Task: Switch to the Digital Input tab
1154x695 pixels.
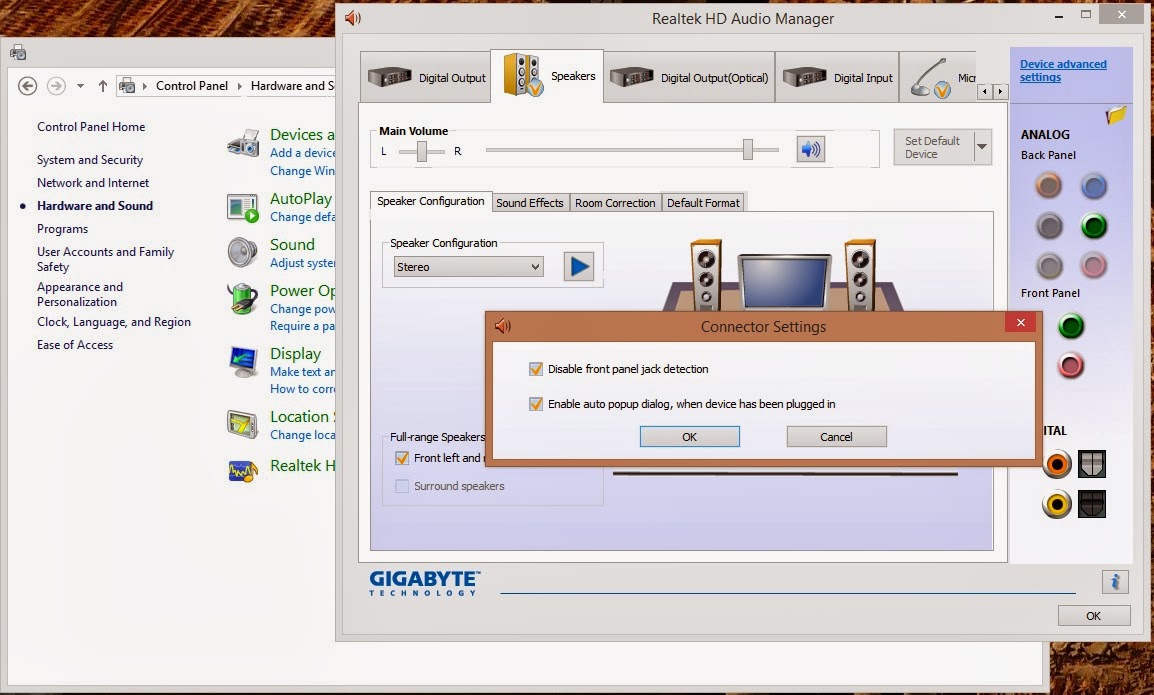Action: click(837, 77)
